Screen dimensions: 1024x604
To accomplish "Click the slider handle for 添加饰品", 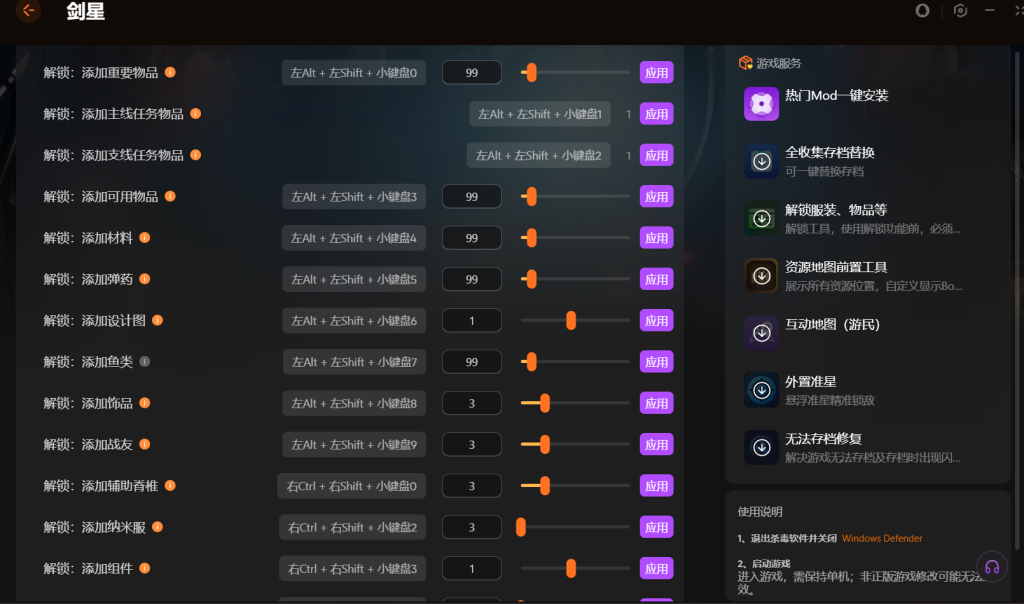I will tap(544, 403).
